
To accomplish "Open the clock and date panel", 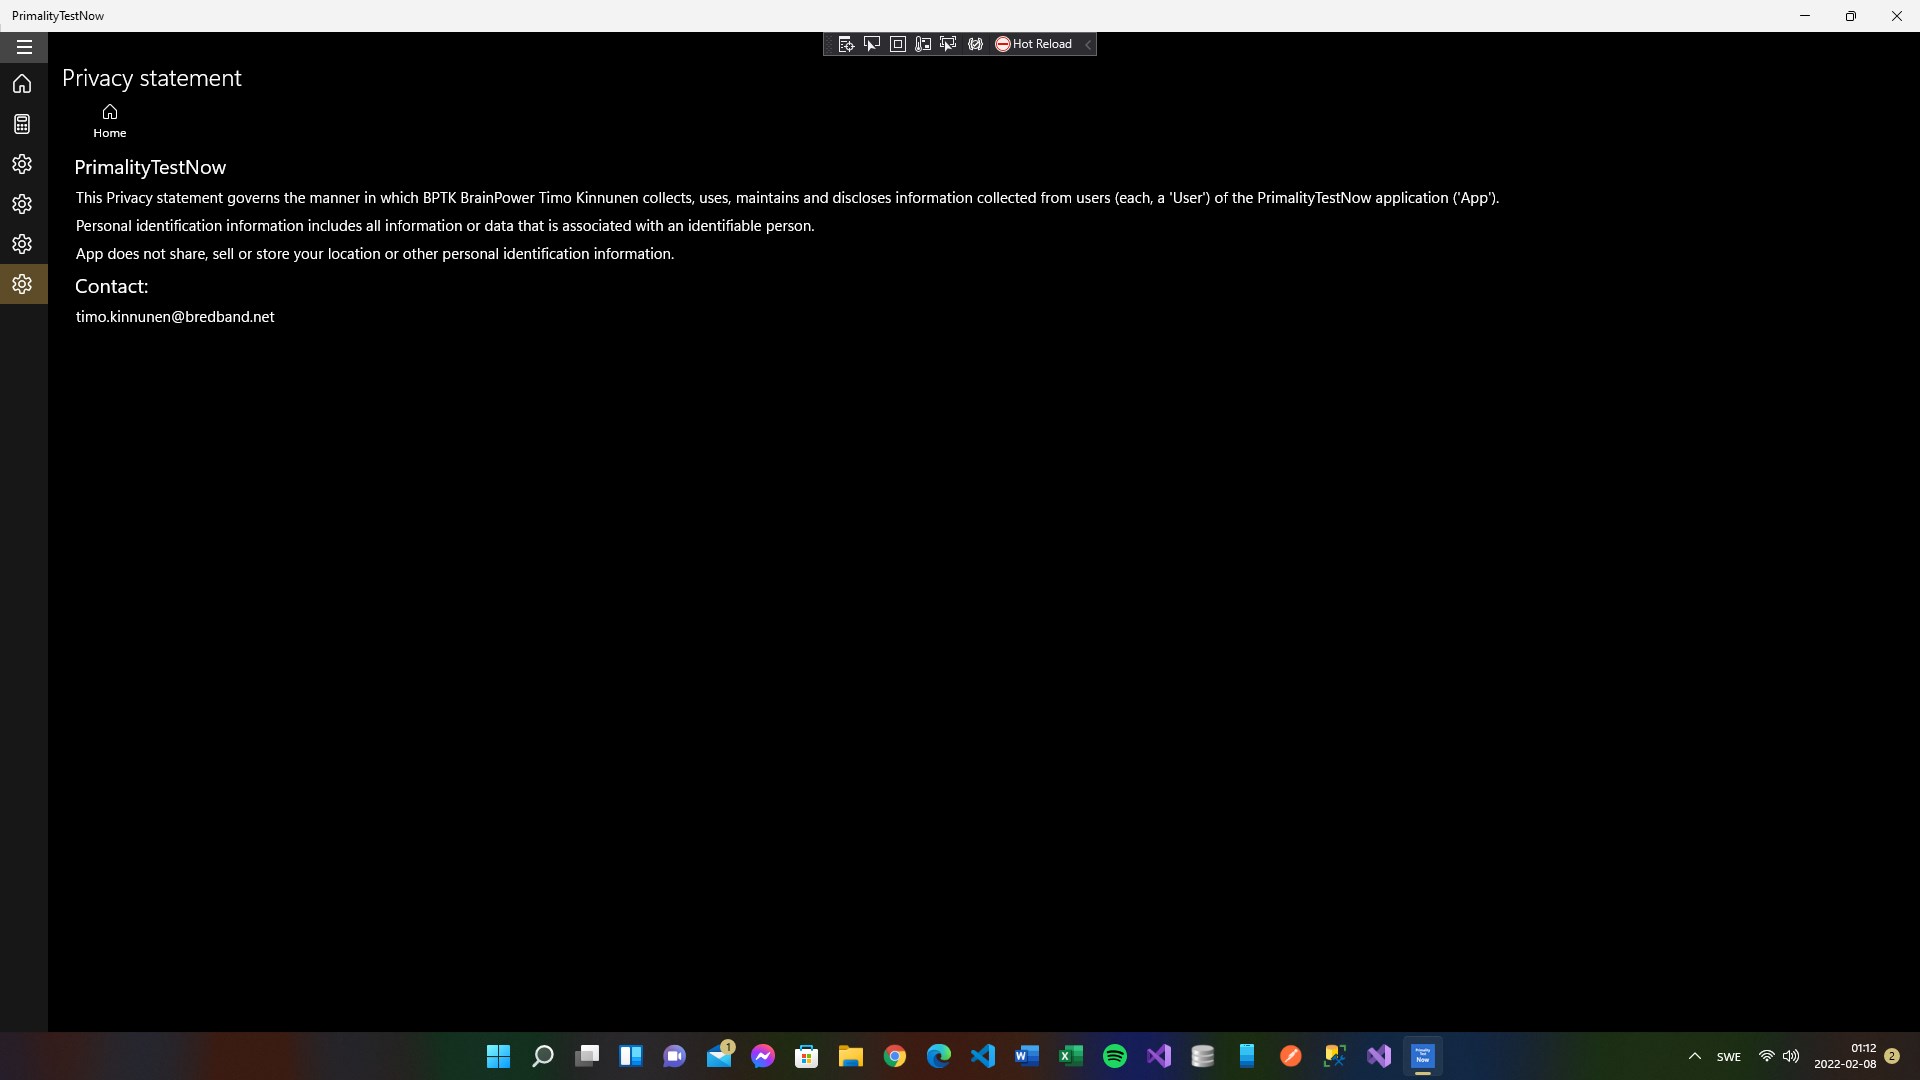I will click(x=1845, y=1056).
